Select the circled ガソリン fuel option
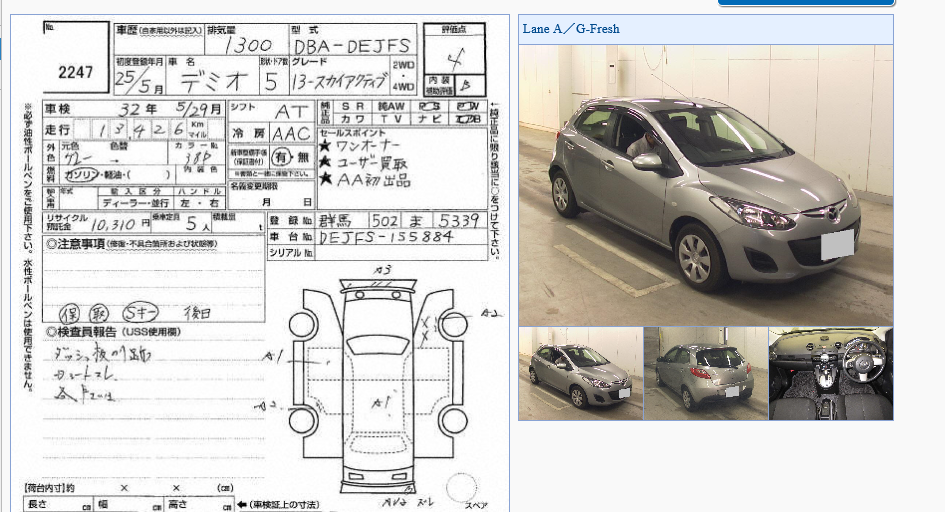This screenshot has width=945, height=512. tap(82, 175)
